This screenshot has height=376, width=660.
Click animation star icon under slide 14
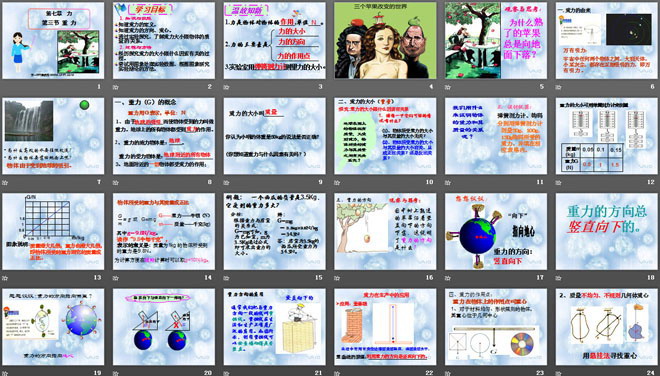point(116,278)
